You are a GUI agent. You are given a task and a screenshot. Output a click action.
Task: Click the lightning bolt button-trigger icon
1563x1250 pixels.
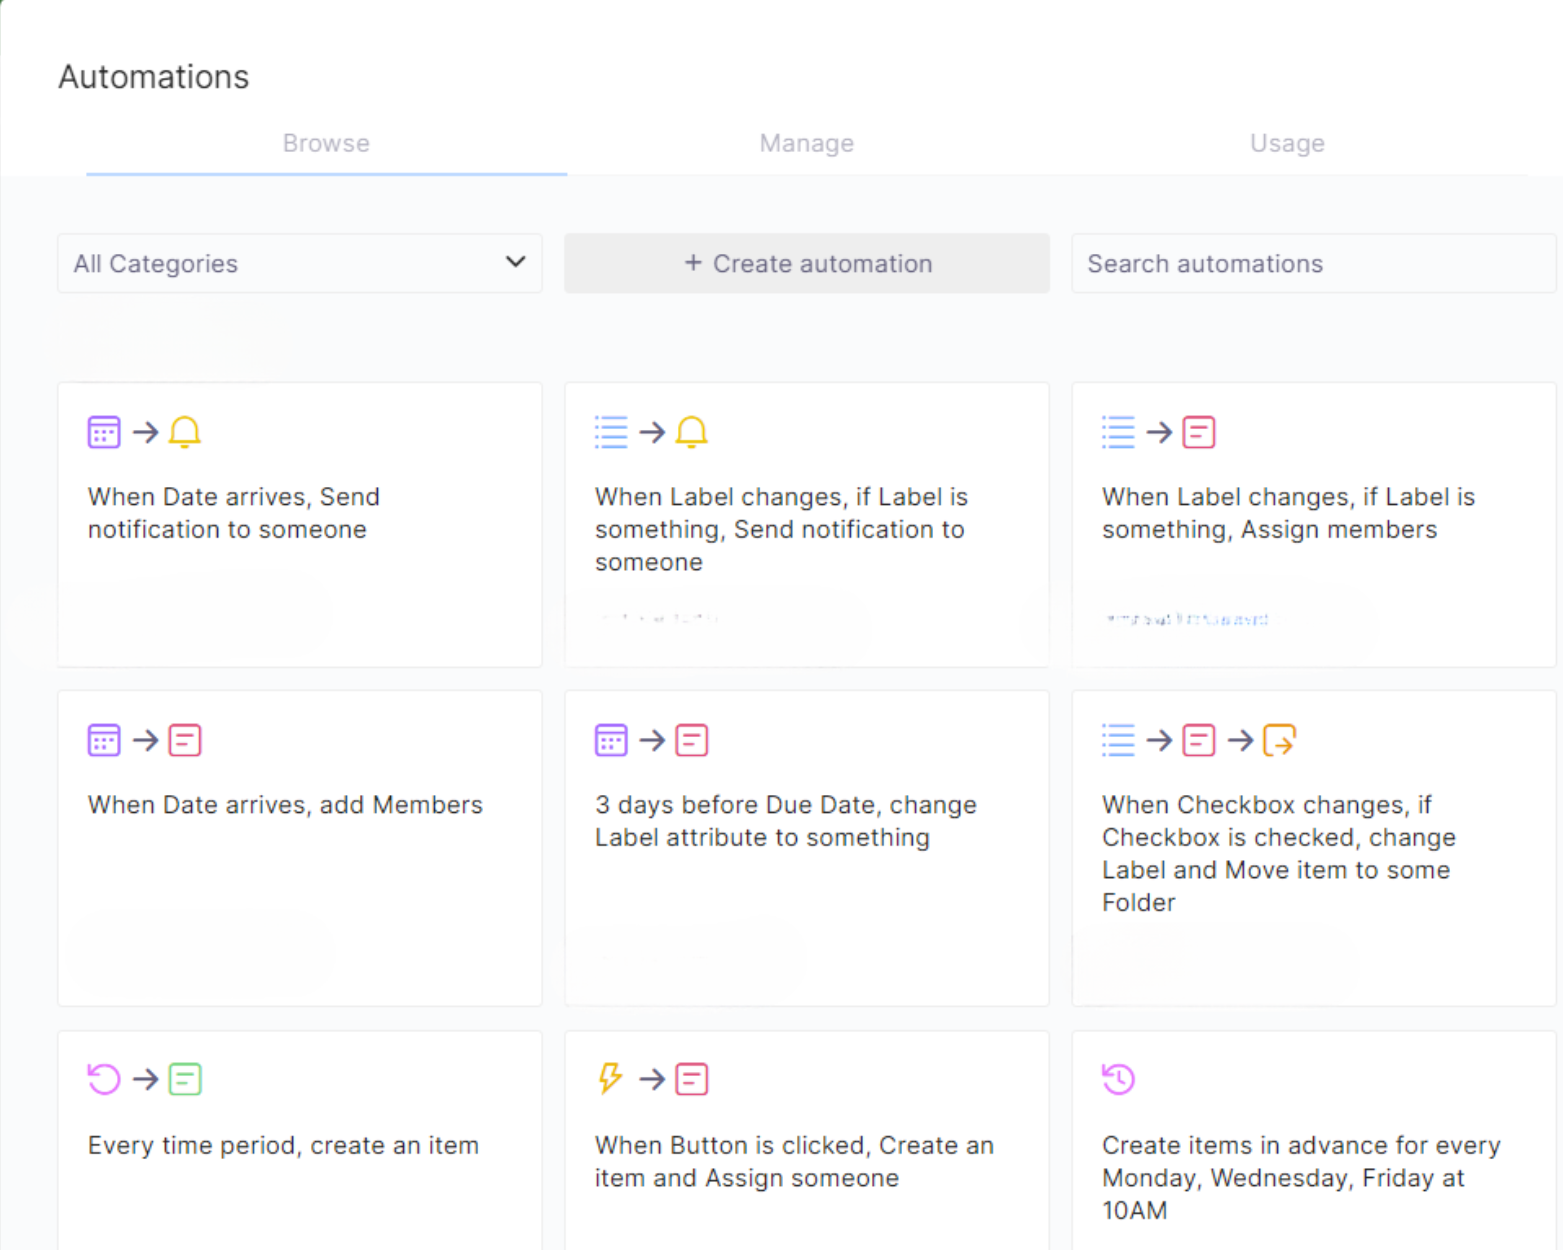coord(610,1079)
